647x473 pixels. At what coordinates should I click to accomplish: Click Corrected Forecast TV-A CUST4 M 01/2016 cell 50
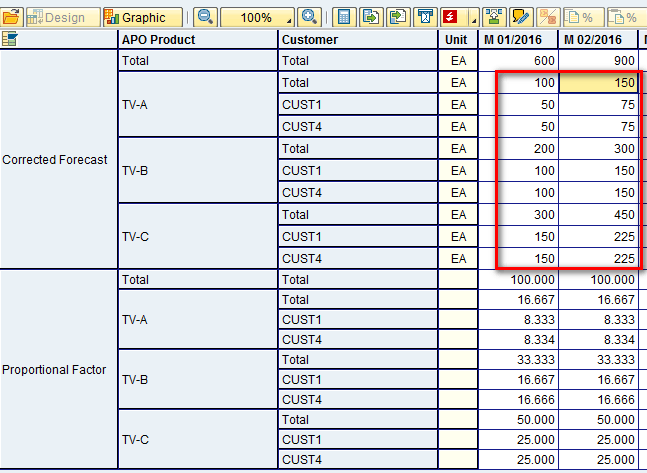click(518, 126)
